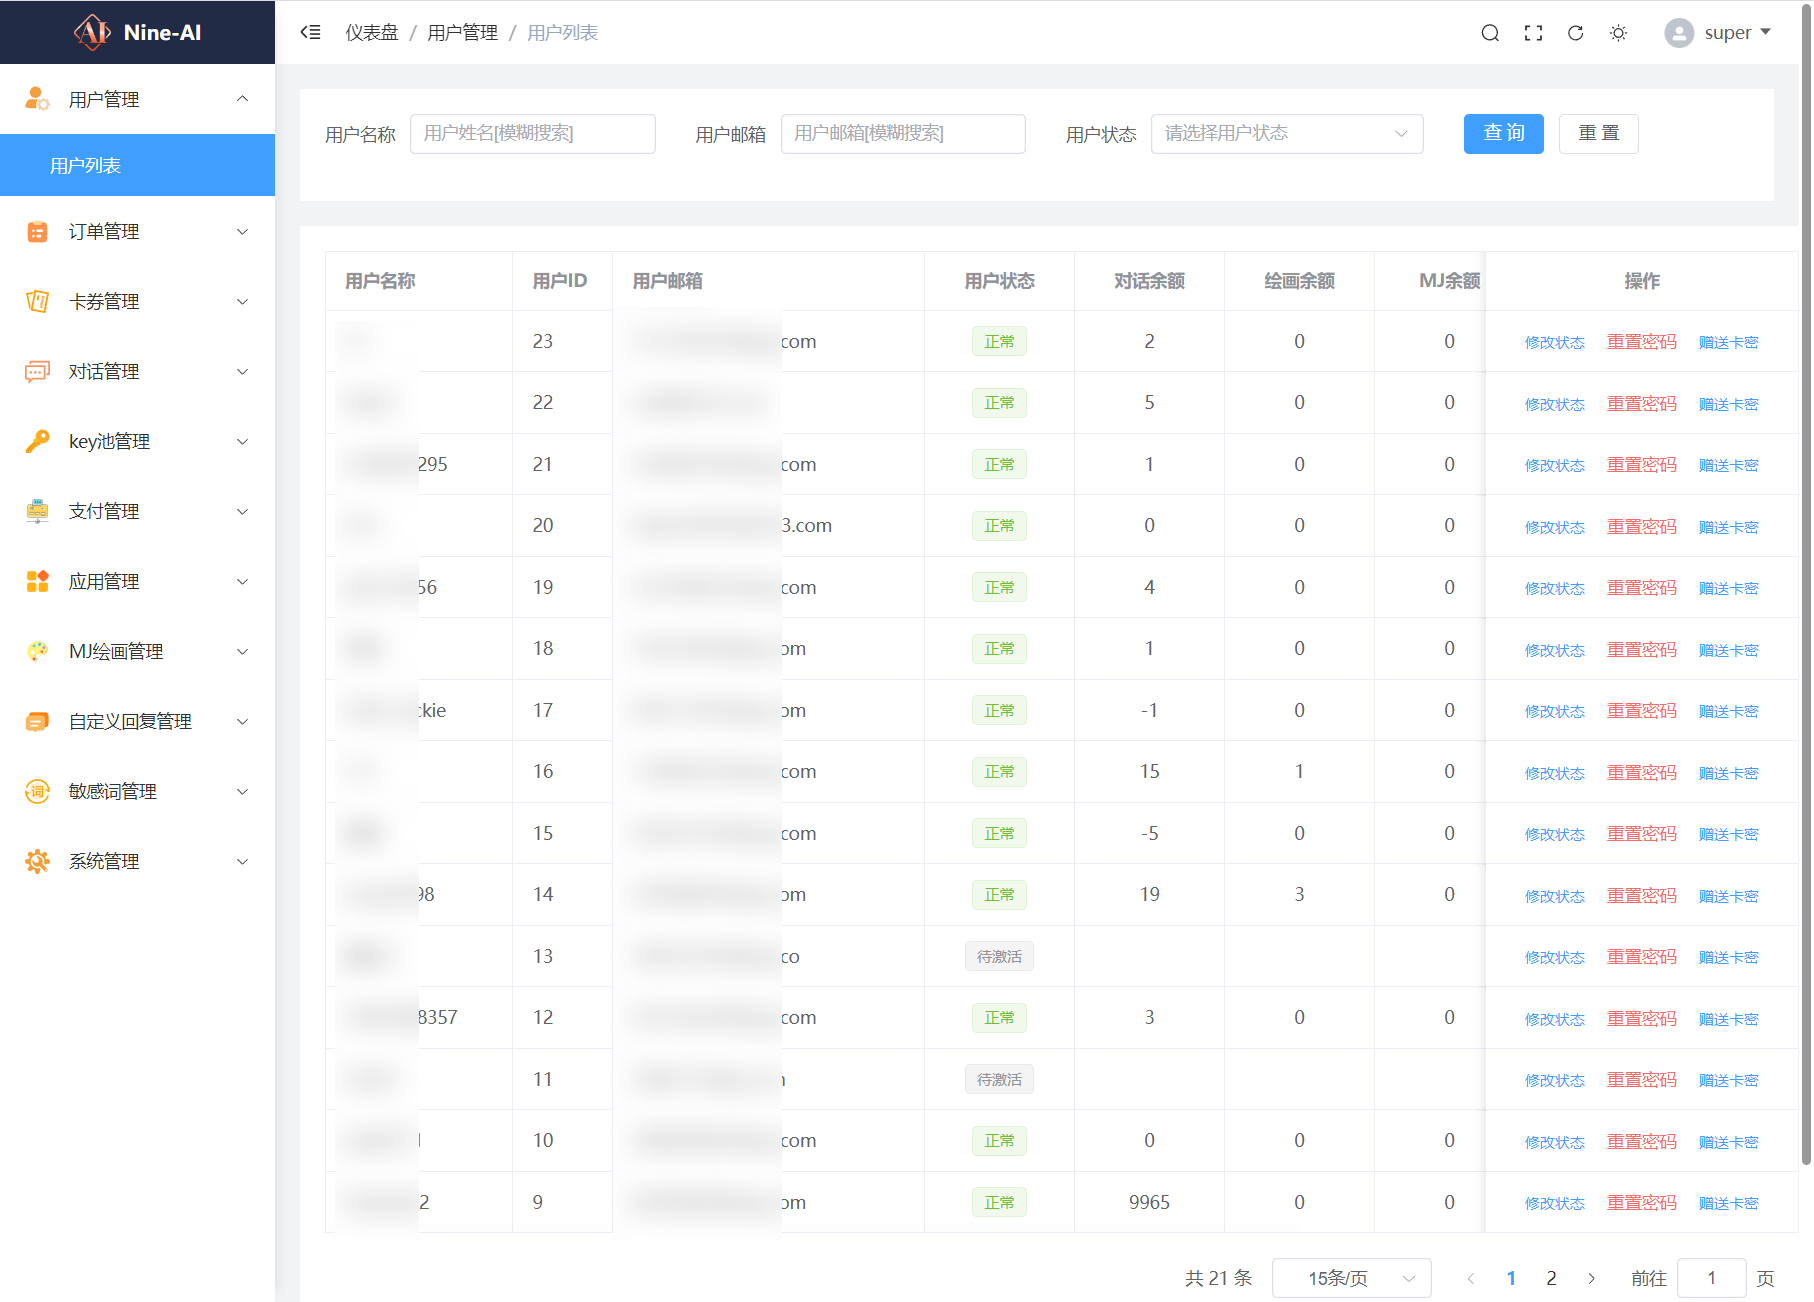Click the MJ绘画管理 palette icon

point(37,651)
